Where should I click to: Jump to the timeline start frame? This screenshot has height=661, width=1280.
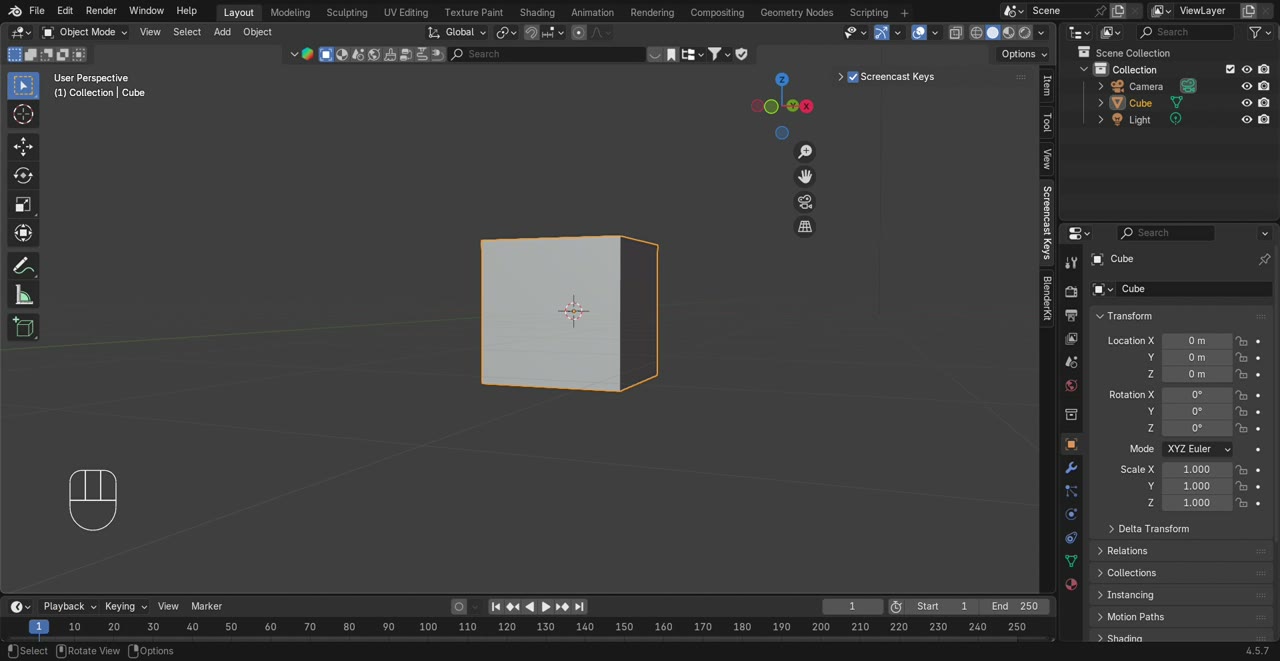[x=495, y=607]
